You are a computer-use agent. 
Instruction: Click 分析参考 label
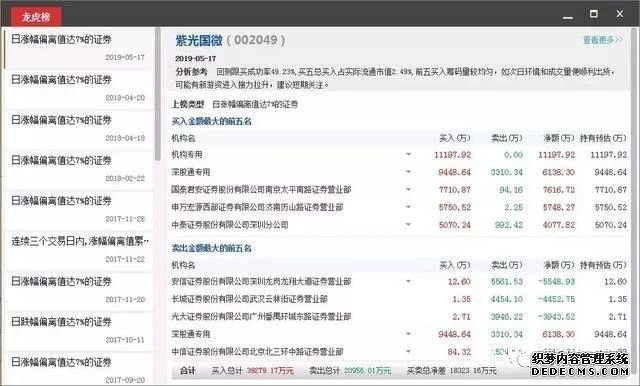click(191, 72)
